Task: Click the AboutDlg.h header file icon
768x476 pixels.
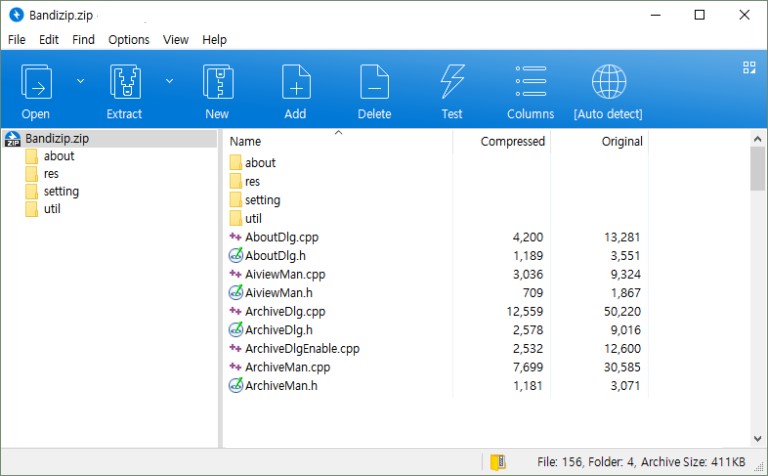Action: coord(236,255)
